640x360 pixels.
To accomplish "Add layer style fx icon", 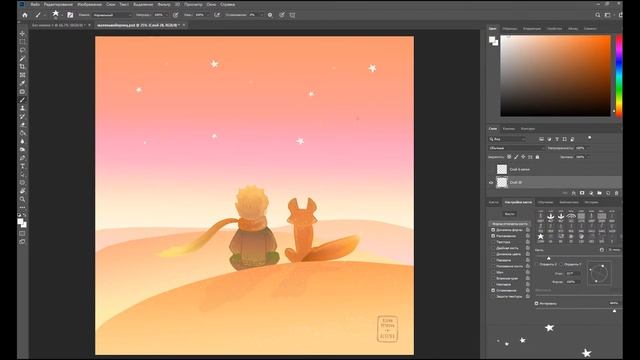I will [x=574, y=193].
